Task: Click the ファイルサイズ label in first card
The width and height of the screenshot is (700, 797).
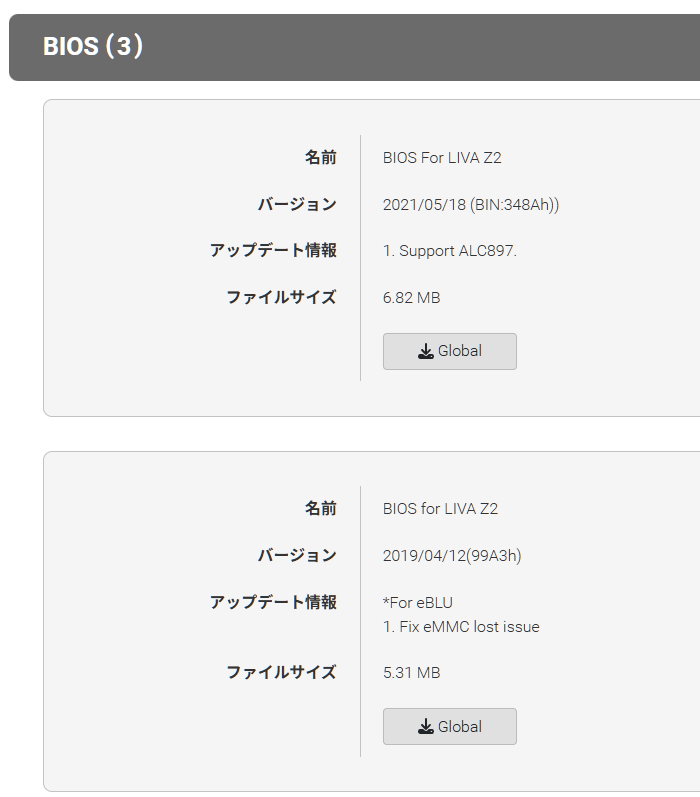Action: [x=281, y=297]
